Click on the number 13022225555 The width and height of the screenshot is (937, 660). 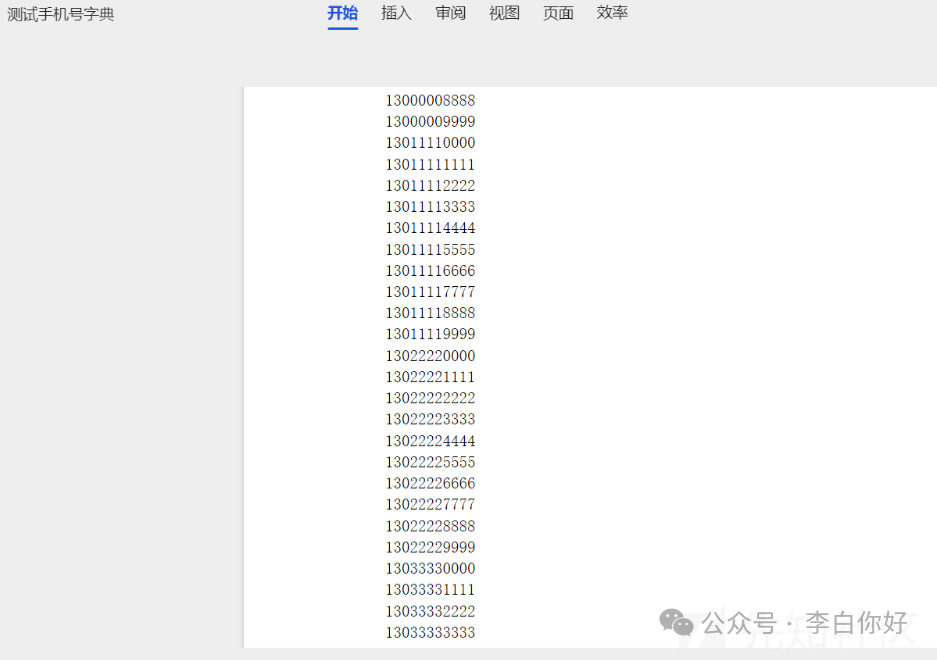click(x=430, y=462)
